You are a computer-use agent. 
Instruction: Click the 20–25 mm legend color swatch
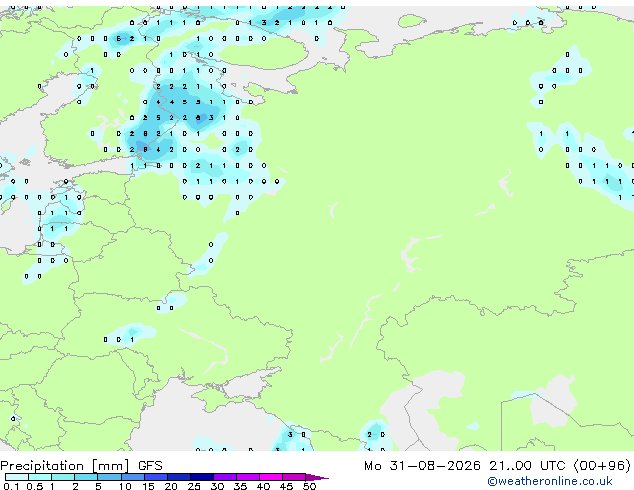178,477
